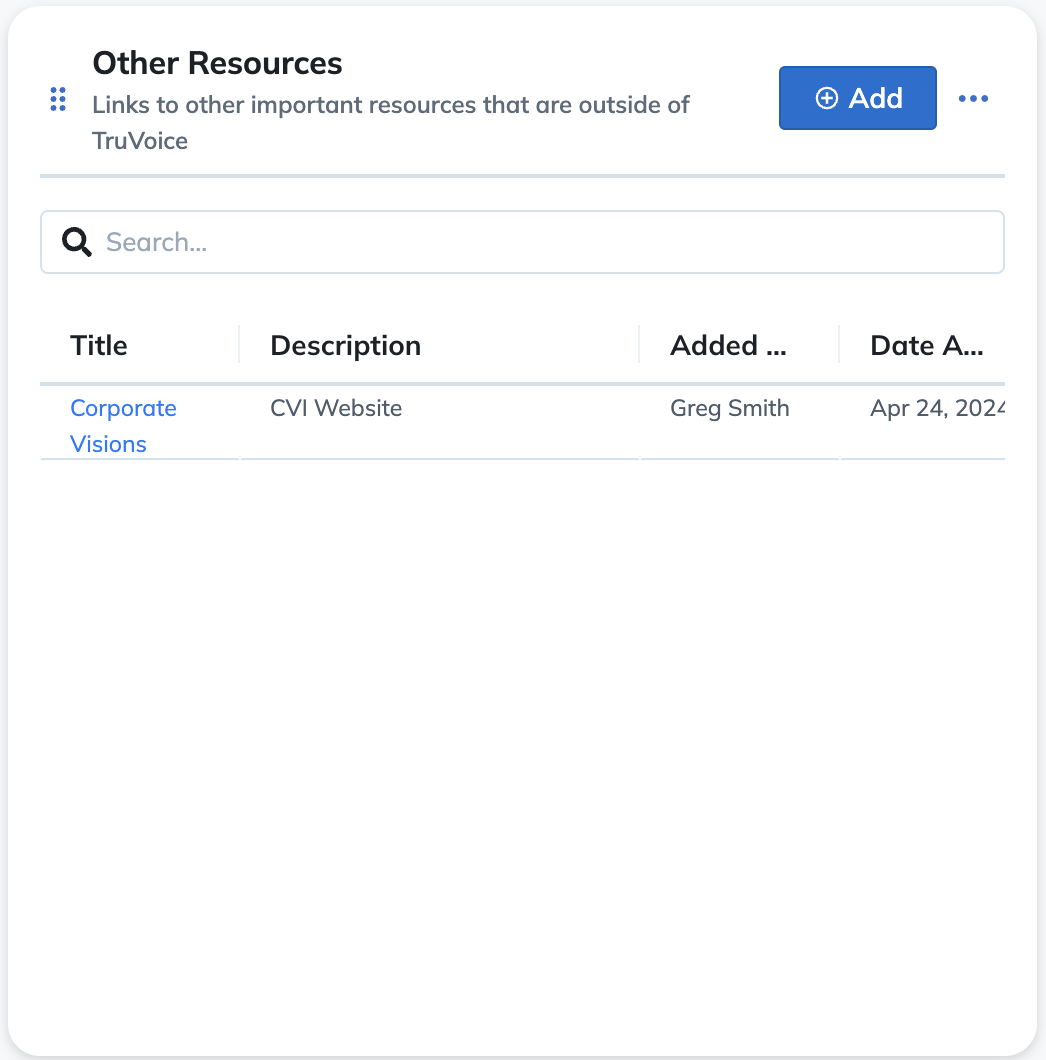Sort by the Title column header
1046x1060 pixels.
99,345
